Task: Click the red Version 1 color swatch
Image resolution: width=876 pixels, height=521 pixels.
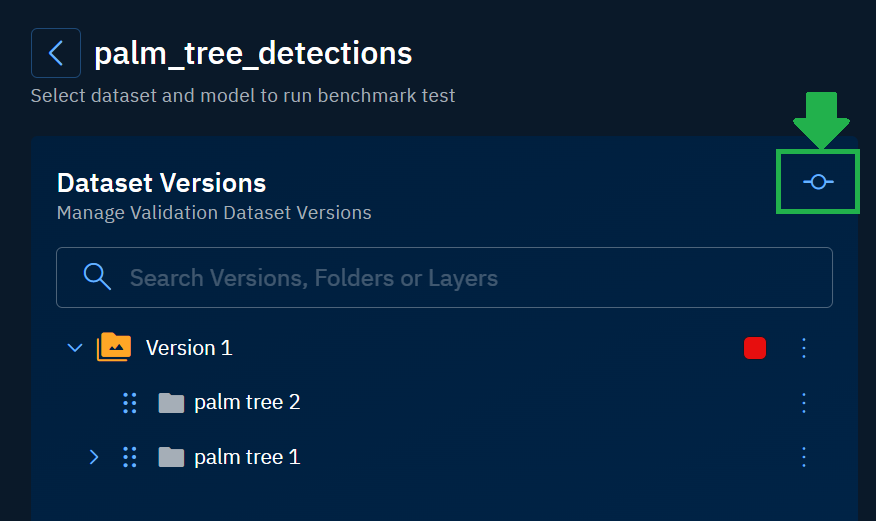Action: point(755,348)
